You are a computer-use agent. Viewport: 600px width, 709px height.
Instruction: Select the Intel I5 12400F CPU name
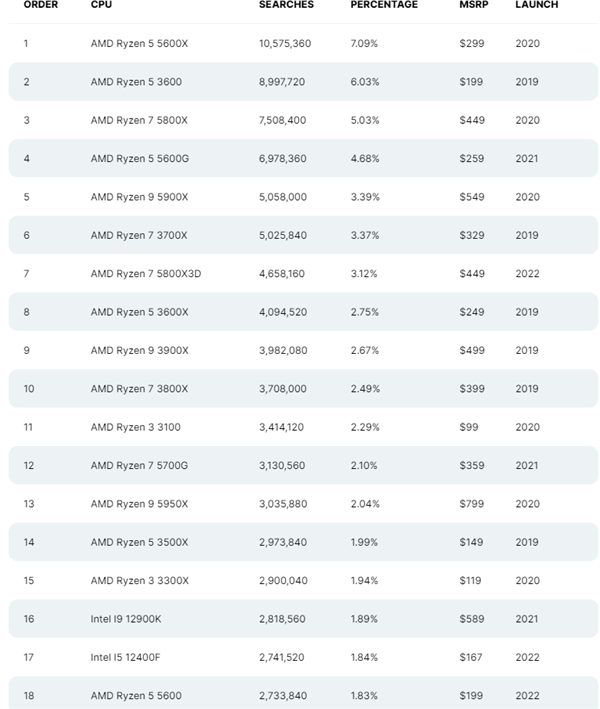tap(126, 657)
